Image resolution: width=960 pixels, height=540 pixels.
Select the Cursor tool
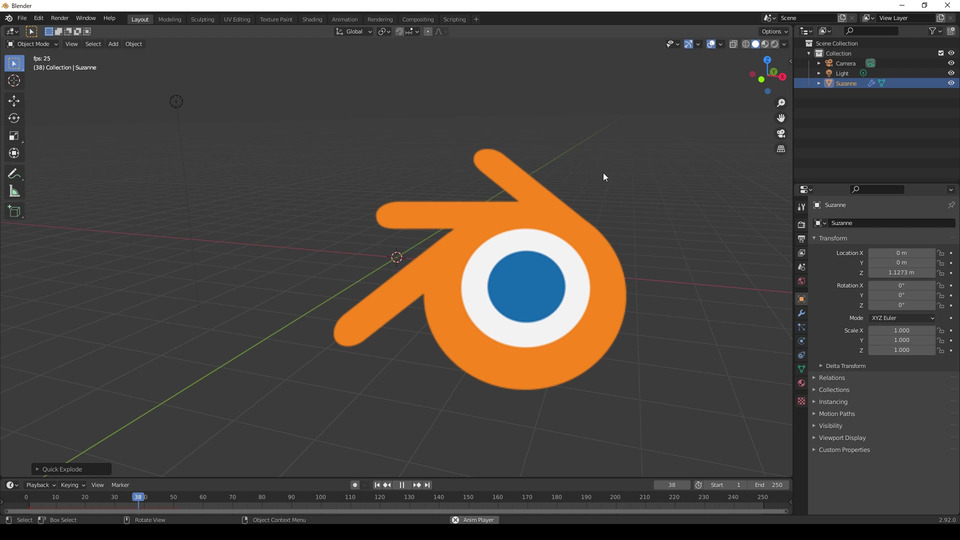point(14,81)
